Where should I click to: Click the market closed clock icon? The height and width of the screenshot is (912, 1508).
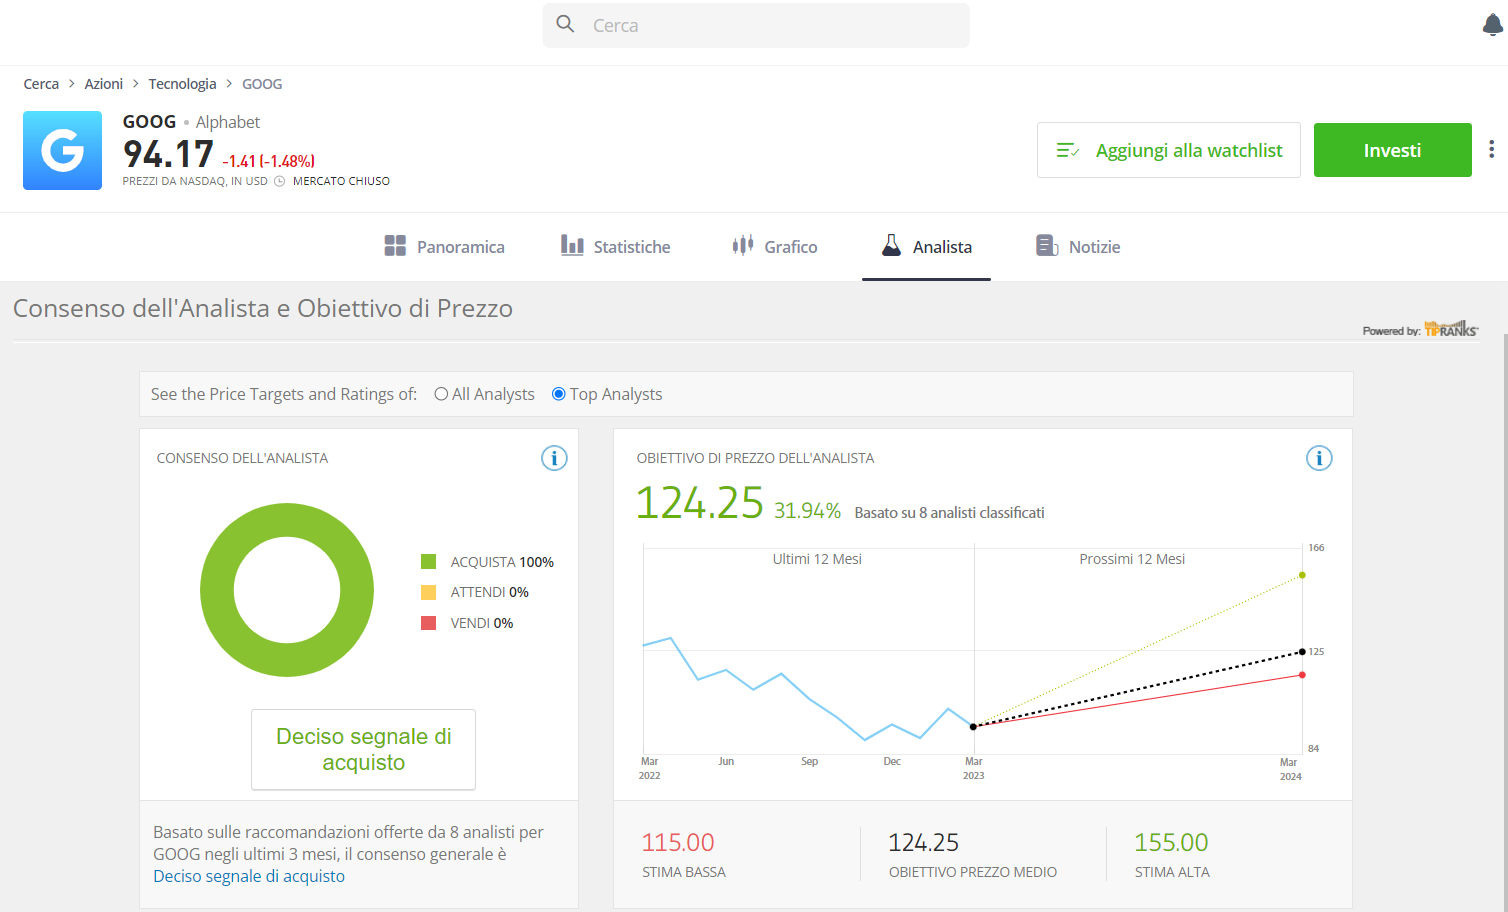tap(280, 181)
